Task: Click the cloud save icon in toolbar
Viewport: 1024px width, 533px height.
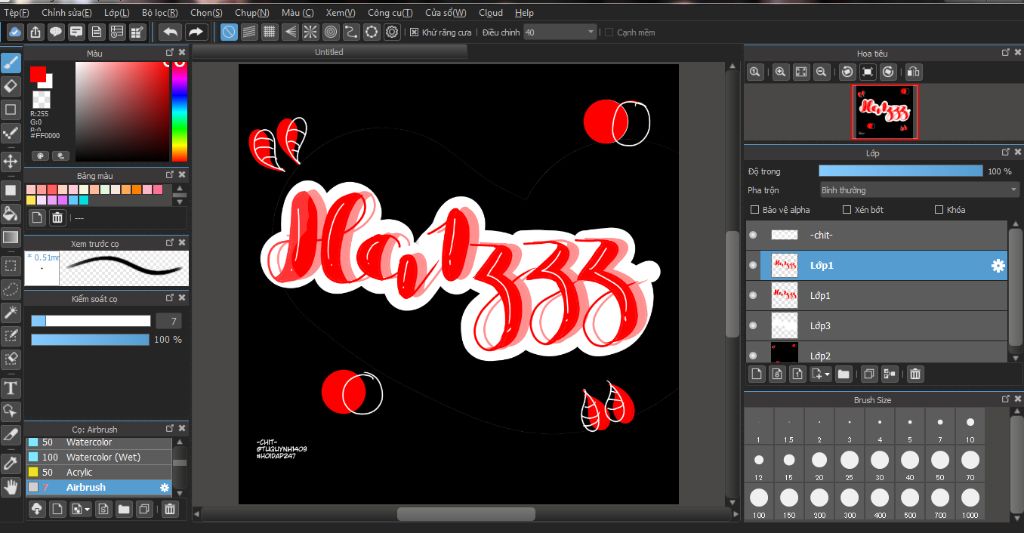Action: pos(15,32)
